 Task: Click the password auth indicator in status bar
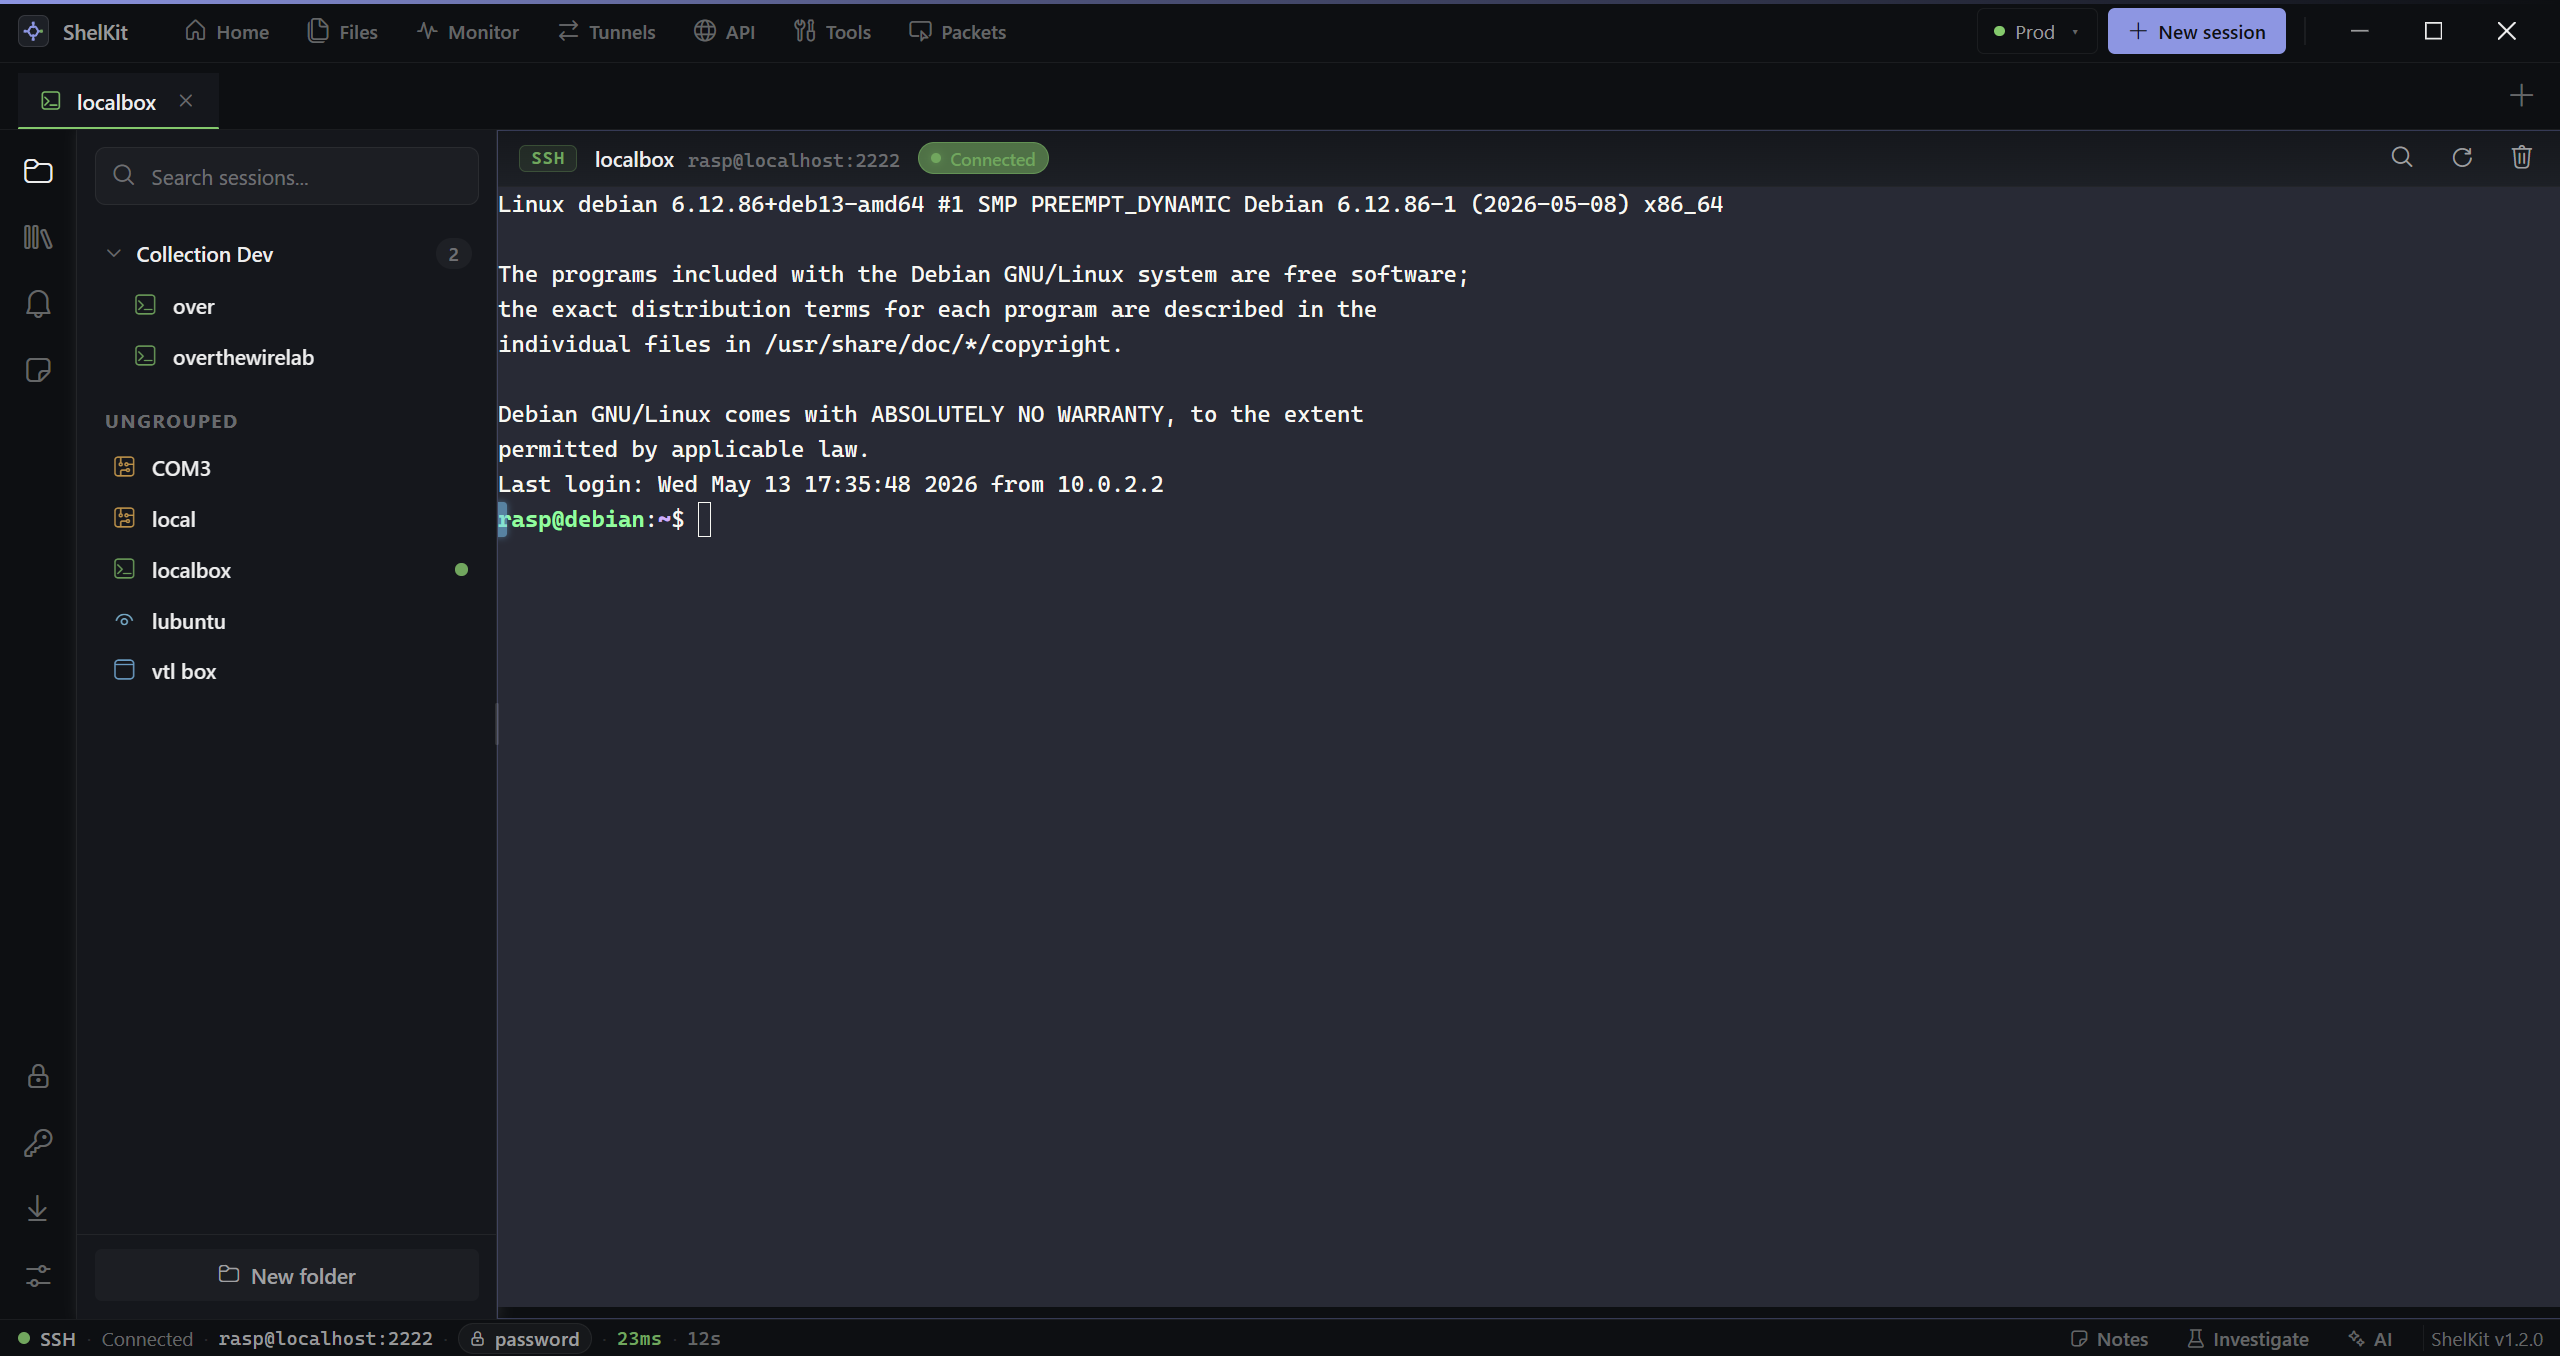click(x=525, y=1338)
